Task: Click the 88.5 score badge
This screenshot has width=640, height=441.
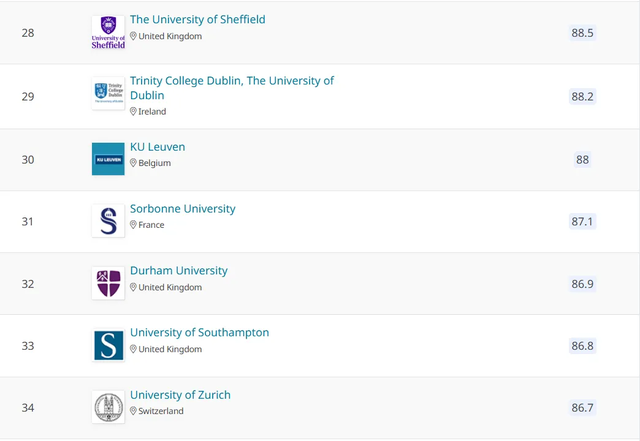Action: tap(582, 33)
